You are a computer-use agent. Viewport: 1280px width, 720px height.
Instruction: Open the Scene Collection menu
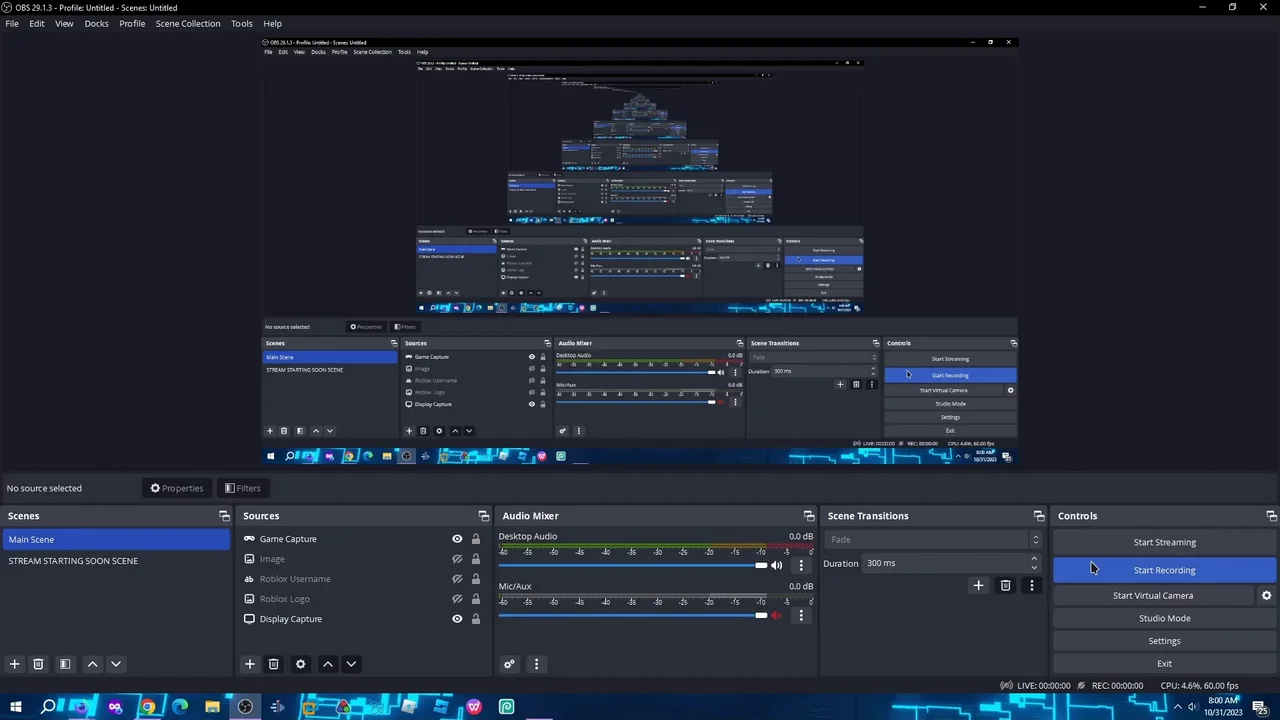click(187, 23)
